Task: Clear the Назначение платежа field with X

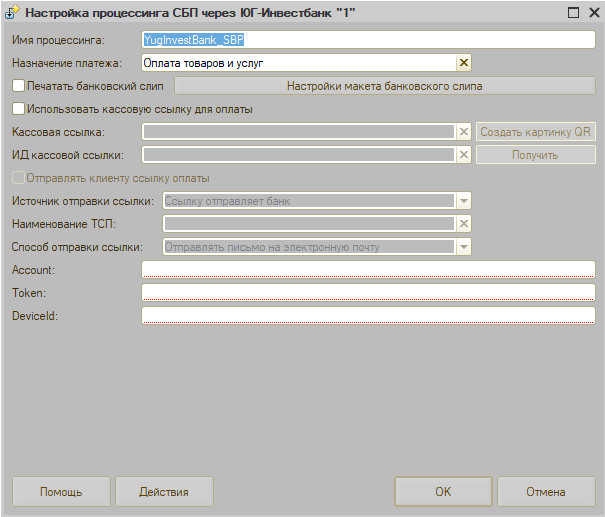Action: (463, 63)
